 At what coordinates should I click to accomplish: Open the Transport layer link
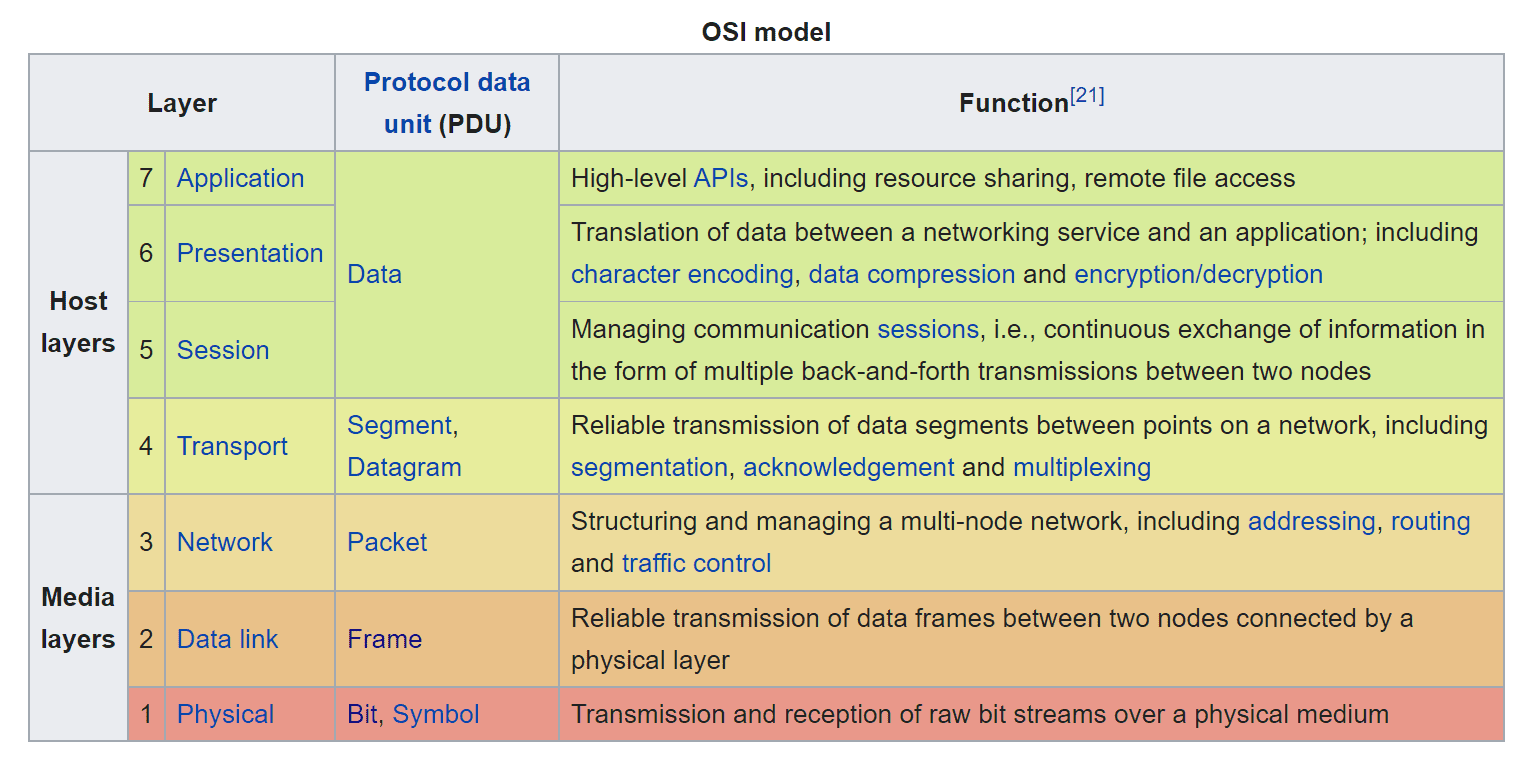[x=232, y=446]
